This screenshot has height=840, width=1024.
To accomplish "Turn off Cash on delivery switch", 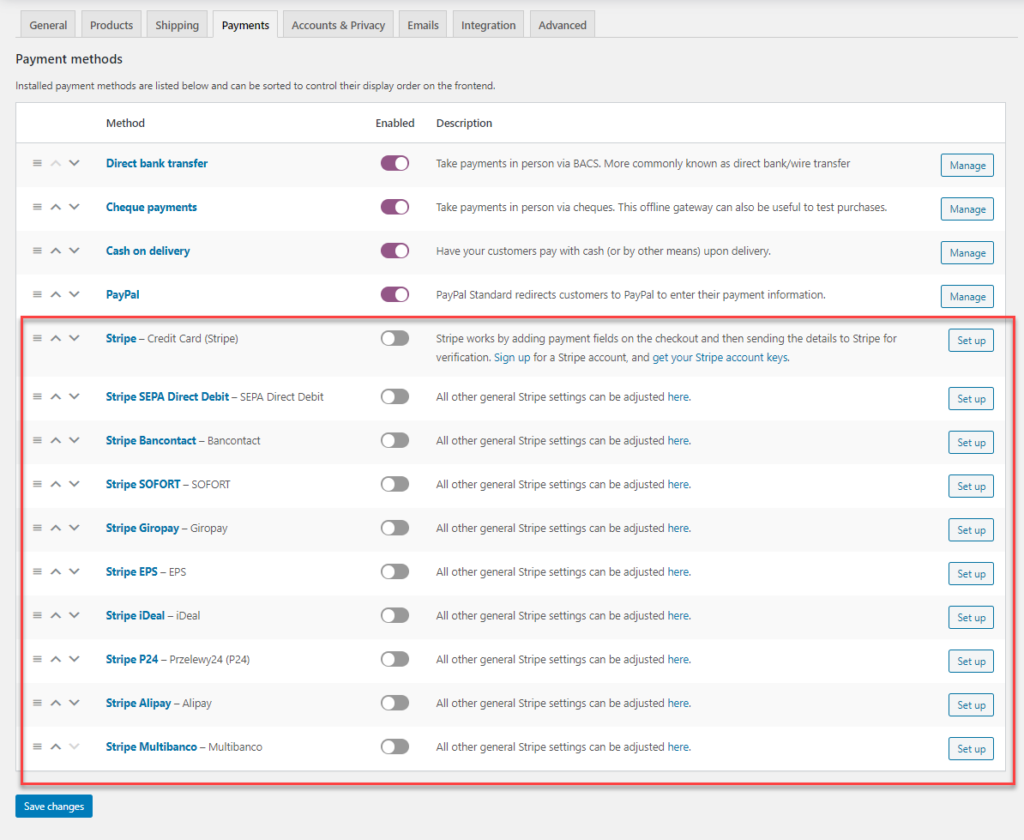I will tap(395, 251).
